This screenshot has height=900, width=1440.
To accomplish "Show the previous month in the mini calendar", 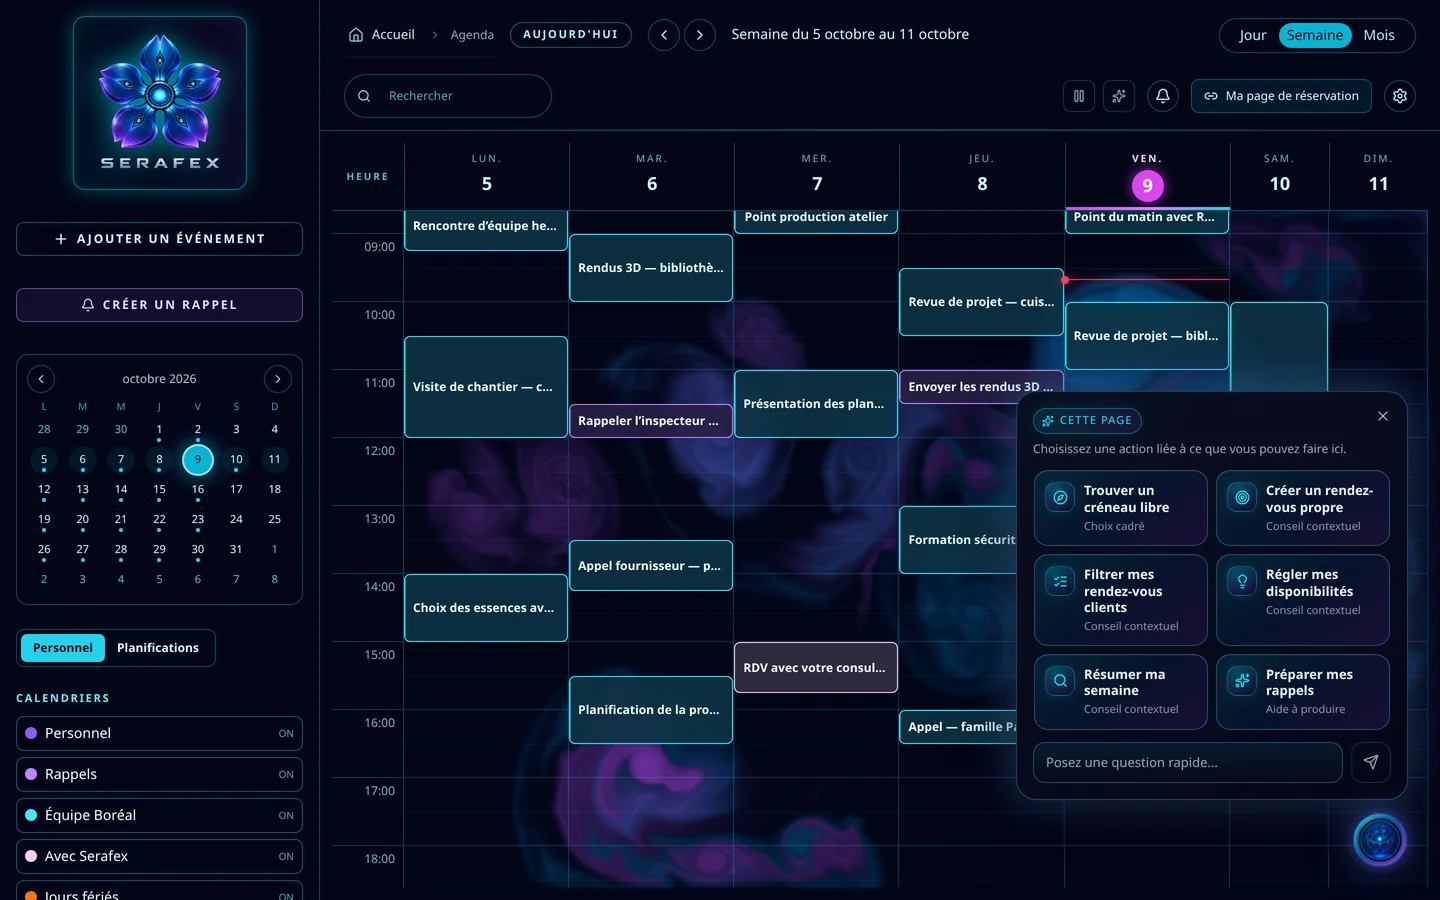I will point(41,379).
